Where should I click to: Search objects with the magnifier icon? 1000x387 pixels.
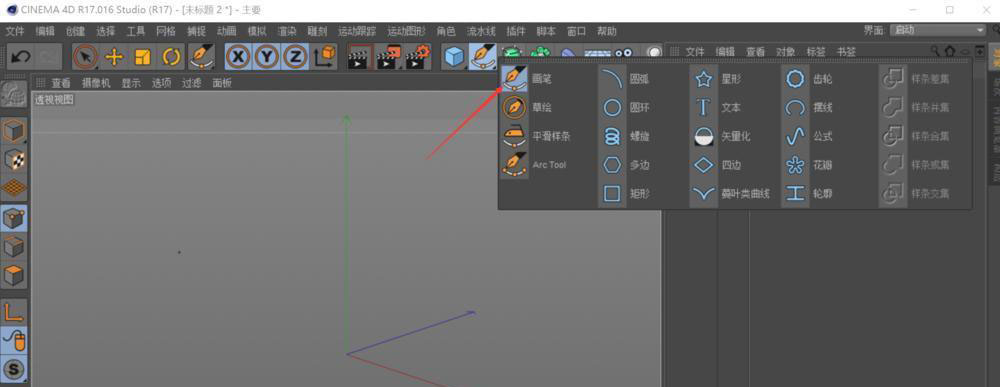[935, 50]
